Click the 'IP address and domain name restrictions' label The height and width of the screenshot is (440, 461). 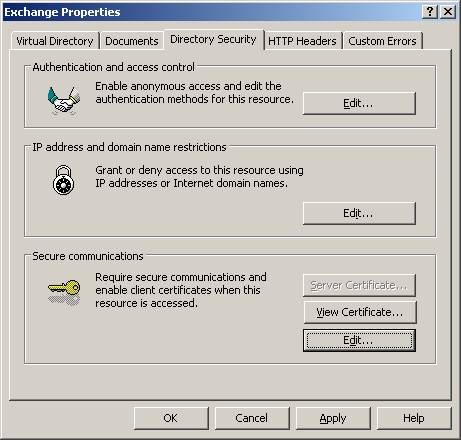click(x=129, y=147)
